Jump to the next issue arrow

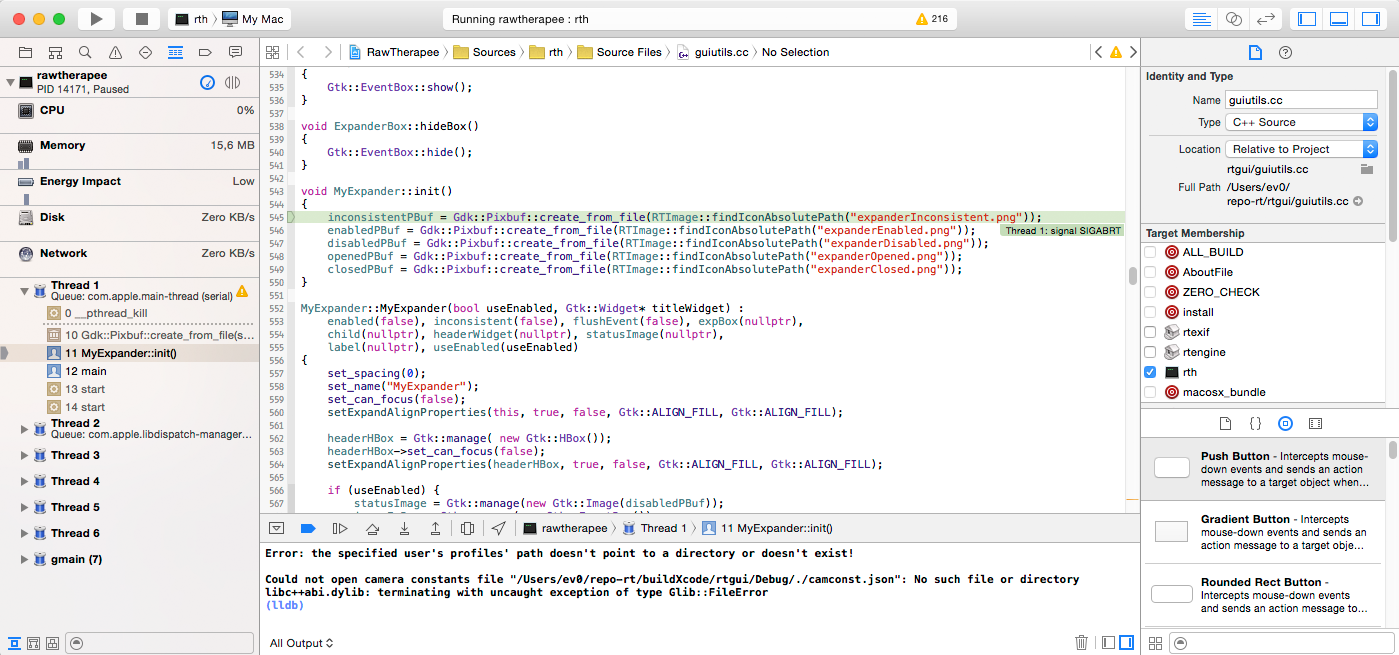click(1133, 52)
